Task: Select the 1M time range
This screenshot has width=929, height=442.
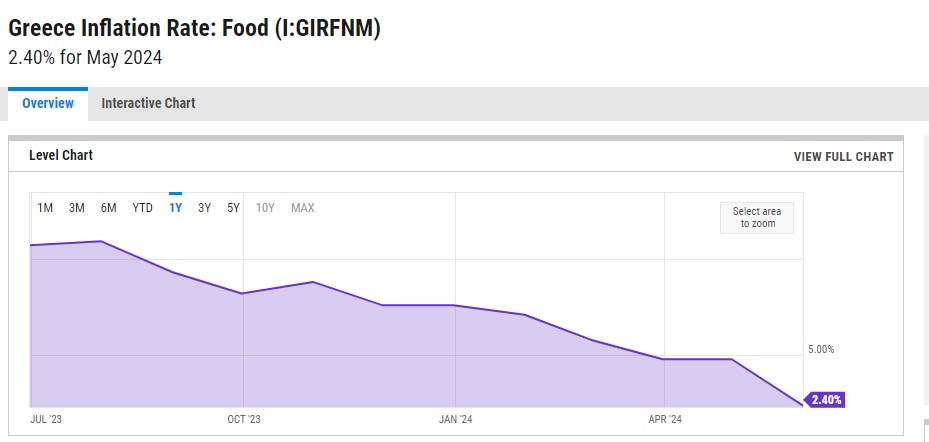Action: [45, 208]
